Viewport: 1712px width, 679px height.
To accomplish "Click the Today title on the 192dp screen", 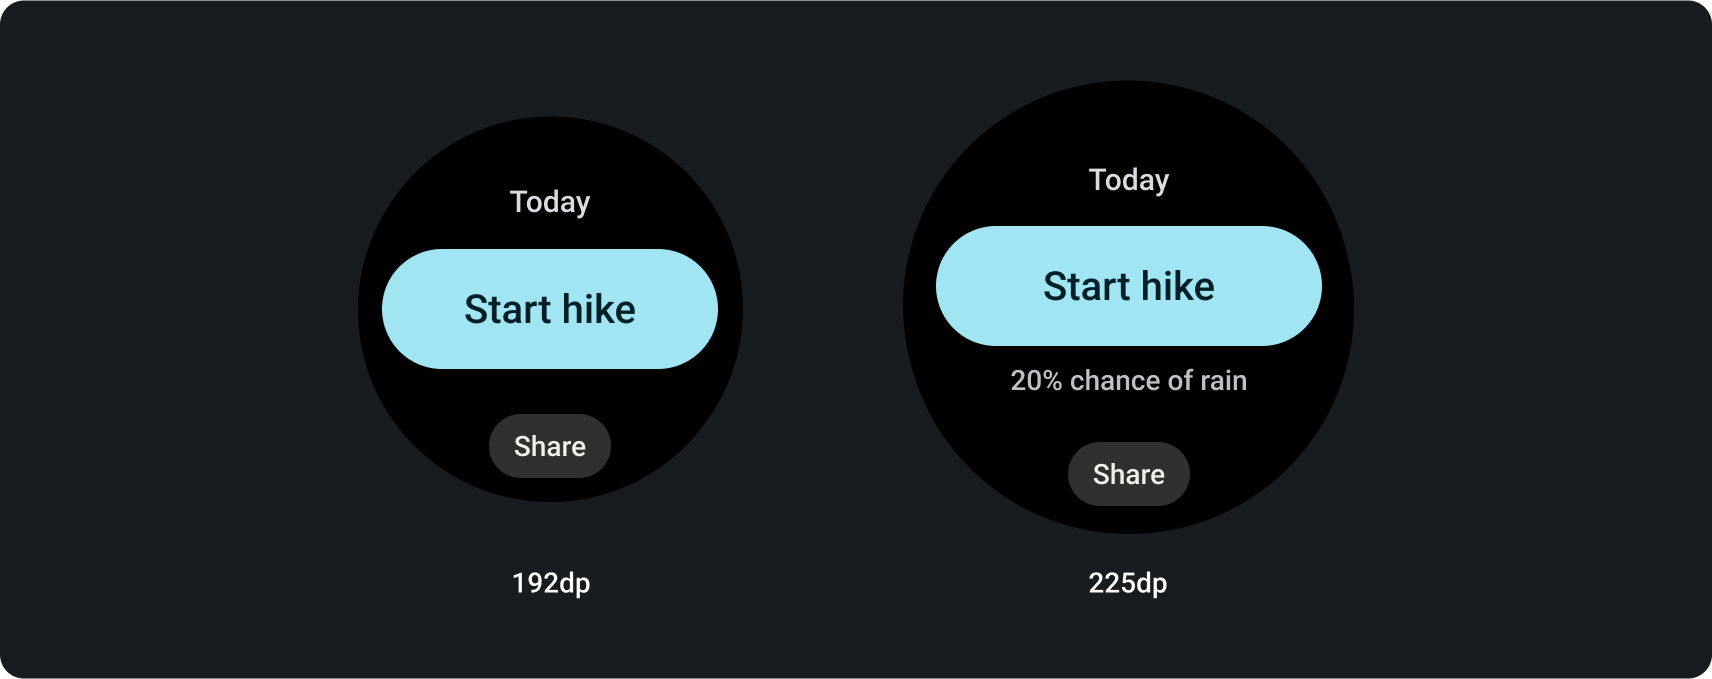I will pyautogui.click(x=550, y=202).
